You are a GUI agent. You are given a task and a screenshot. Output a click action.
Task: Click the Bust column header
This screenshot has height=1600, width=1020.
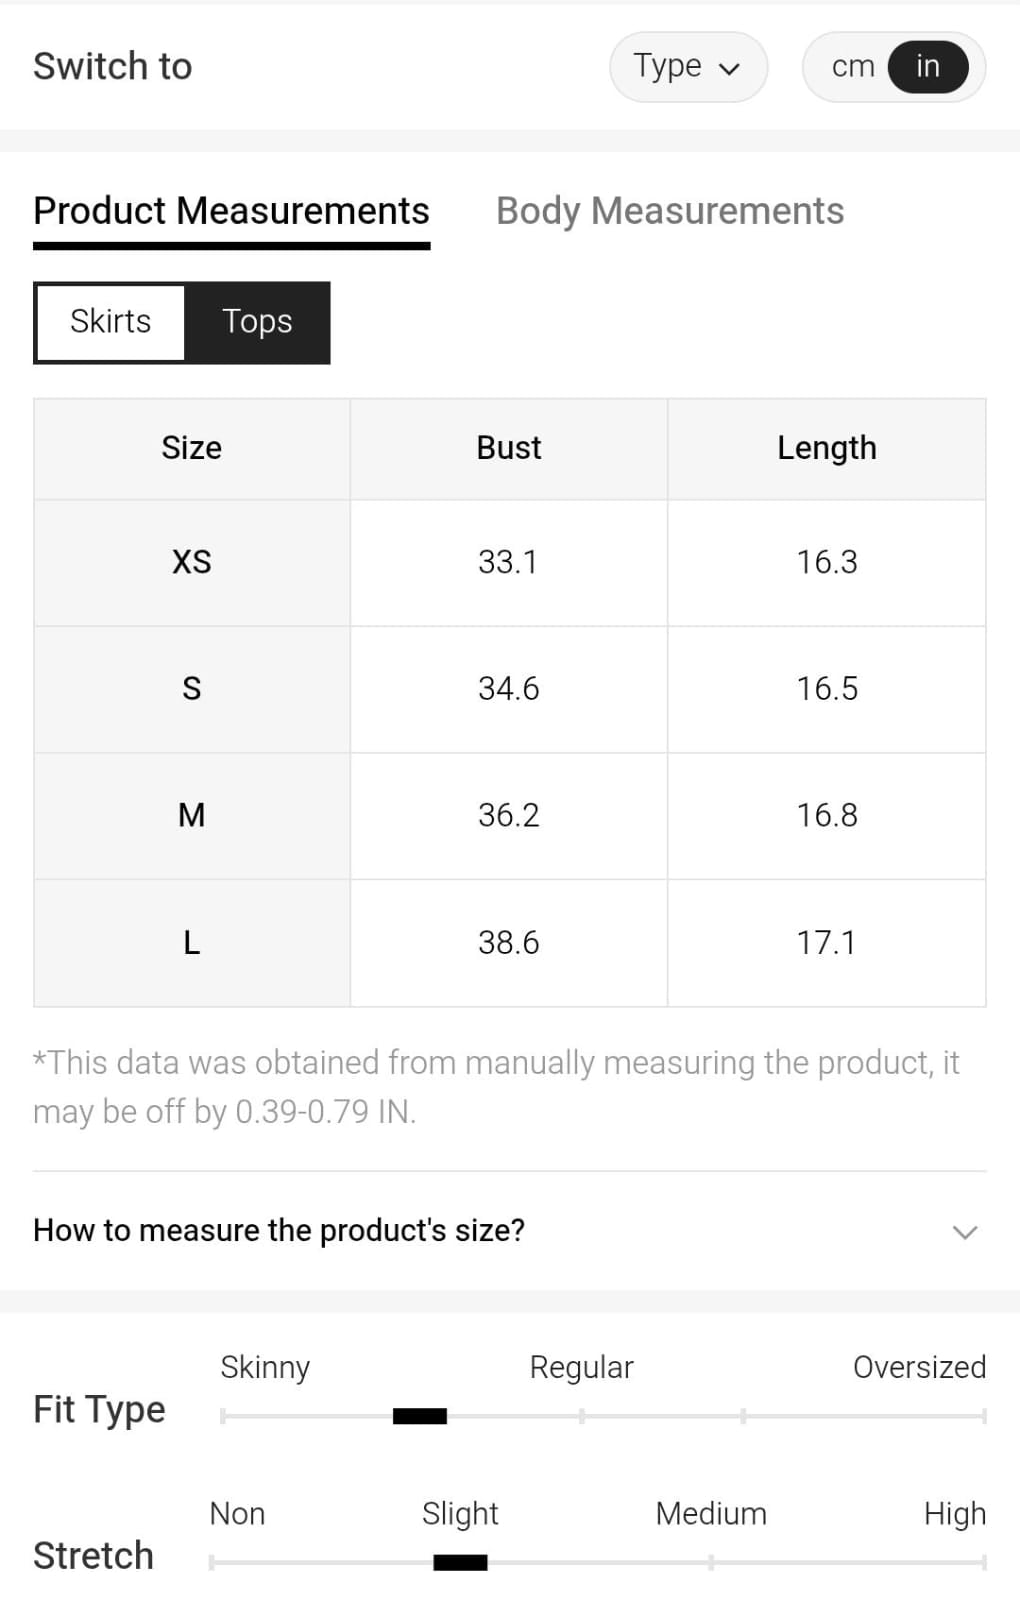(x=508, y=448)
